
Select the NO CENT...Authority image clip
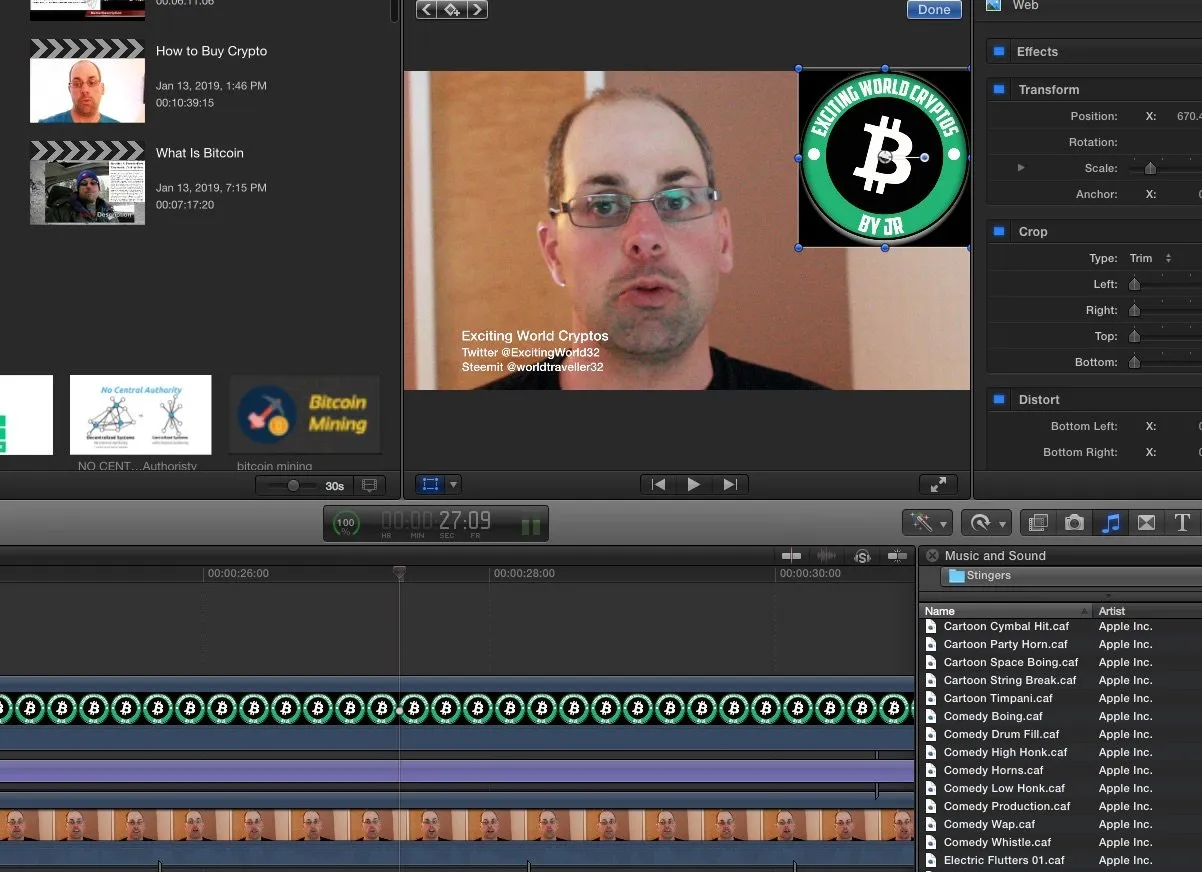pos(140,415)
